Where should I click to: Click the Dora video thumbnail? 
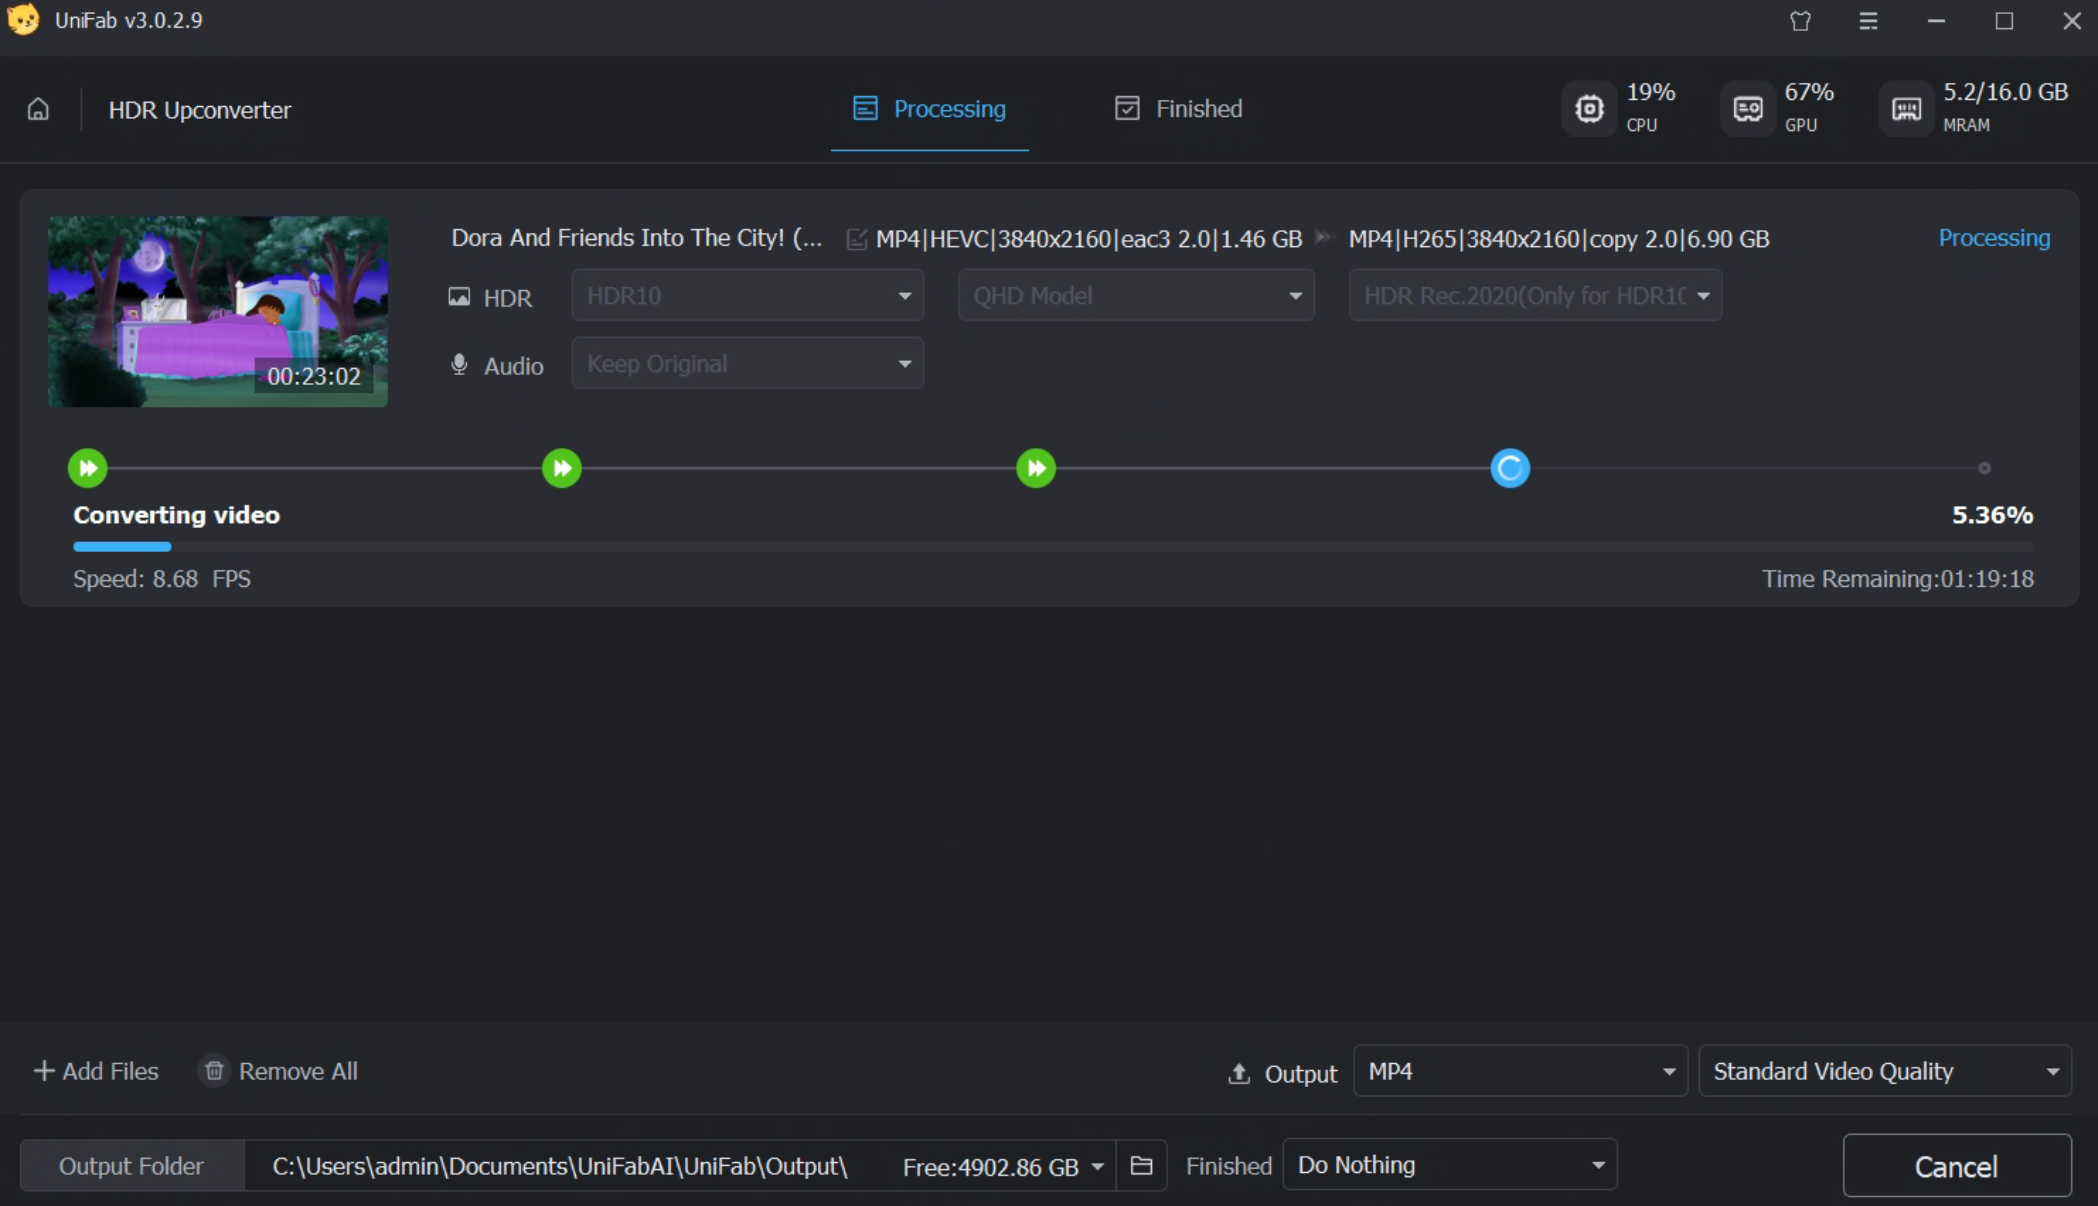point(218,311)
